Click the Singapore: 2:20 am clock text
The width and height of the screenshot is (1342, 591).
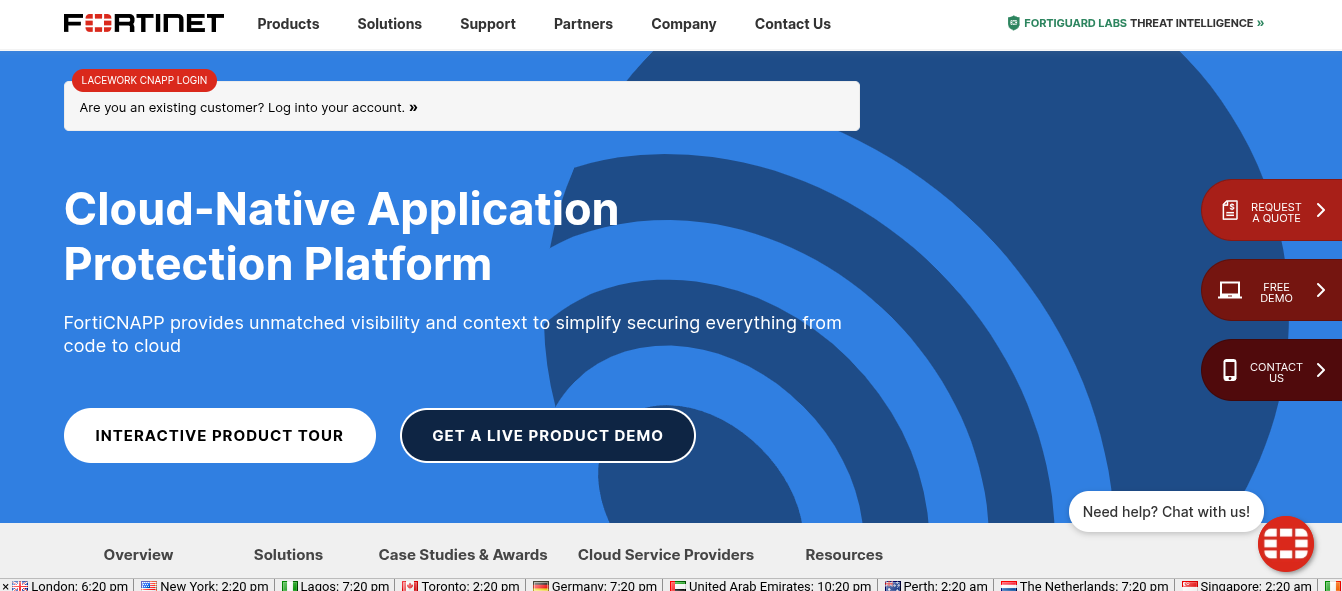(x=1256, y=586)
